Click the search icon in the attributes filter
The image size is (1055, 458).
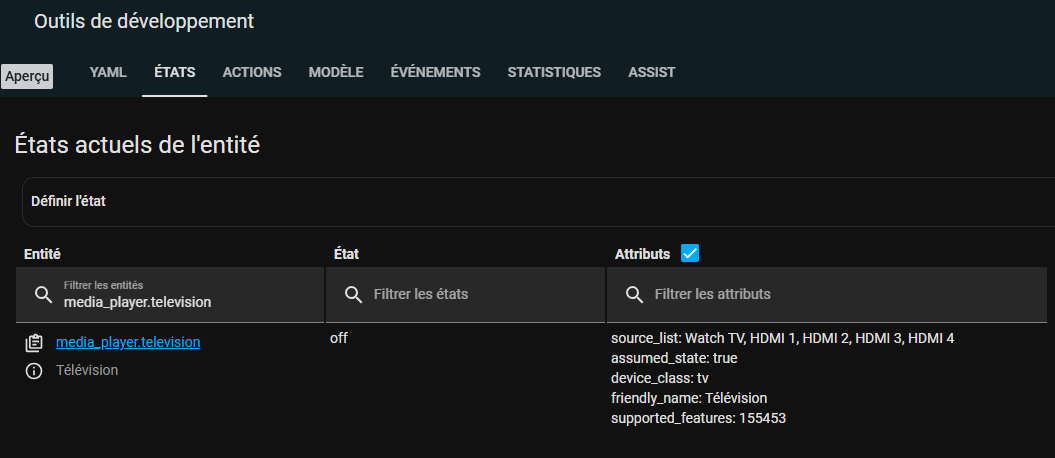pos(634,295)
